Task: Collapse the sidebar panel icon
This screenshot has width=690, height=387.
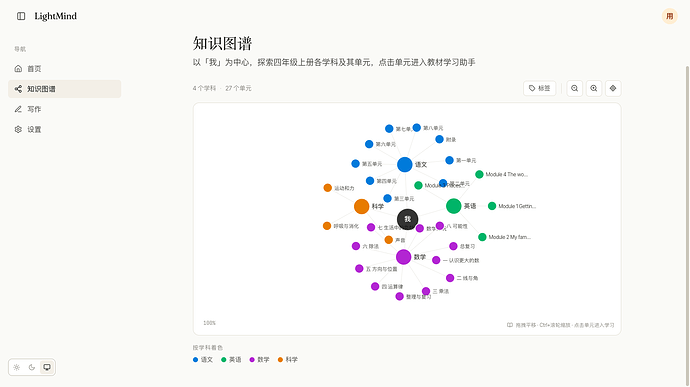Action: 21,16
